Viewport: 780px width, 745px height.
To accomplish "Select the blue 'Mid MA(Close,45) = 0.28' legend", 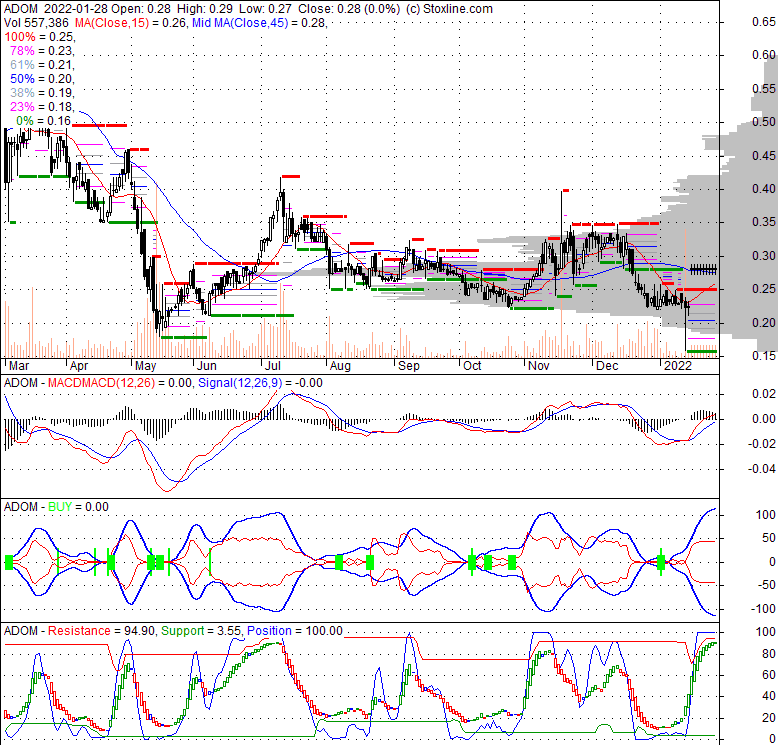I will 260,23.
